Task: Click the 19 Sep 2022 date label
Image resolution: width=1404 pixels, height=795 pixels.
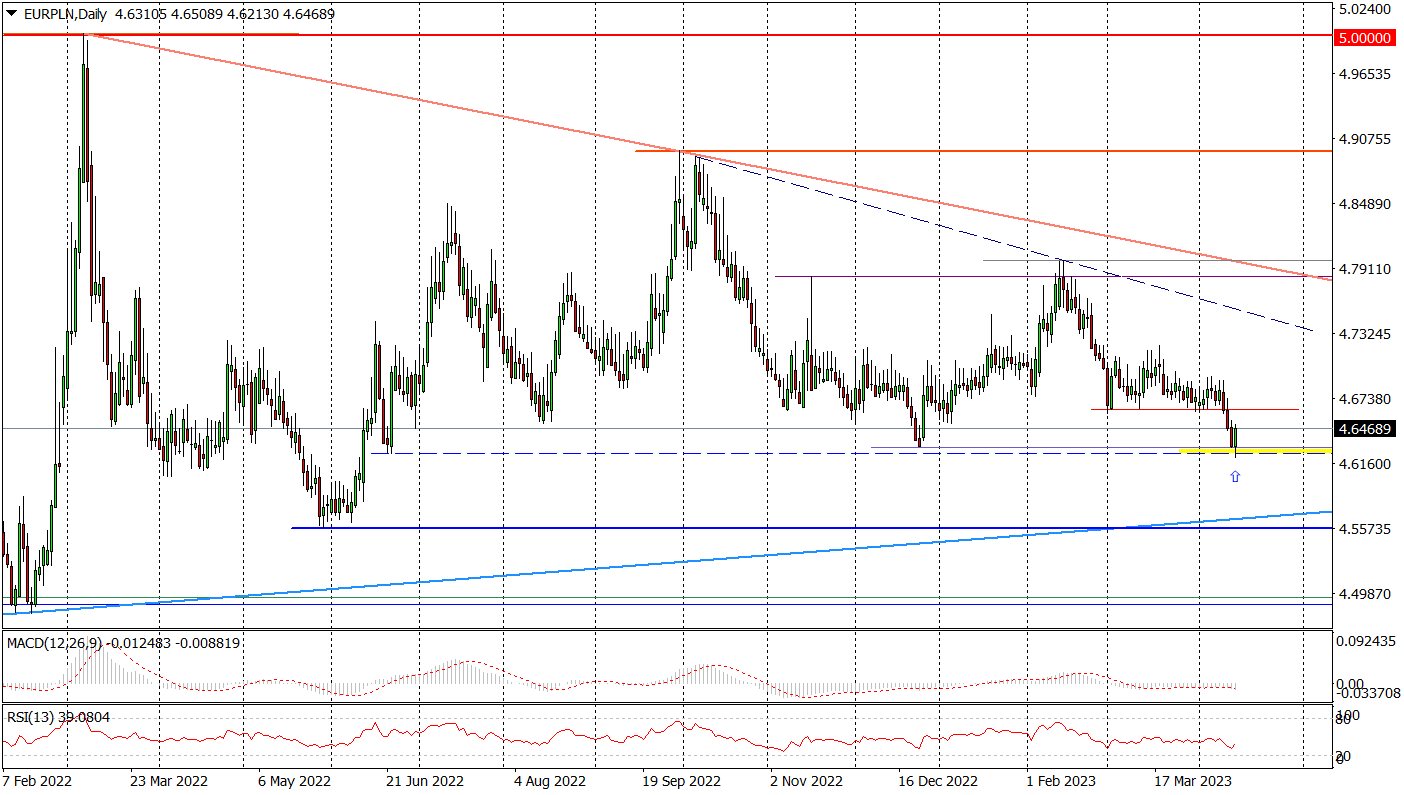Action: (681, 780)
